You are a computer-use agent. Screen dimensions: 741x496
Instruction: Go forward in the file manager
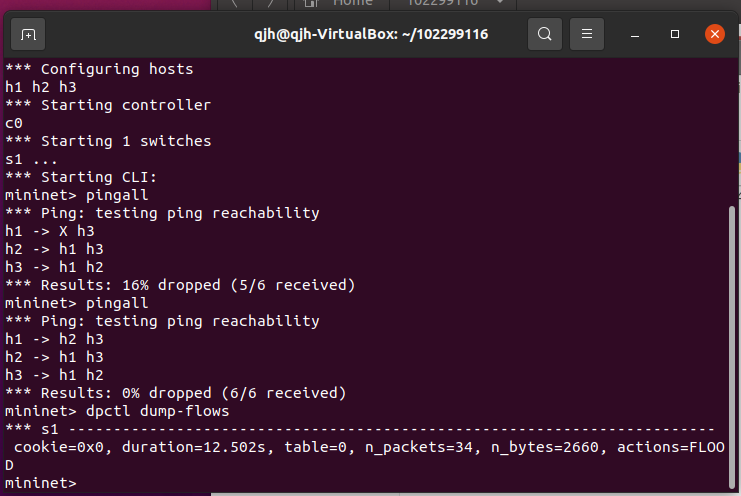coord(270,4)
